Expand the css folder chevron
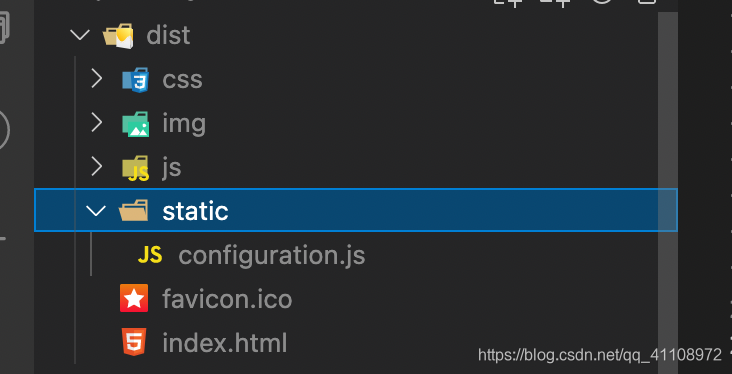 97,79
